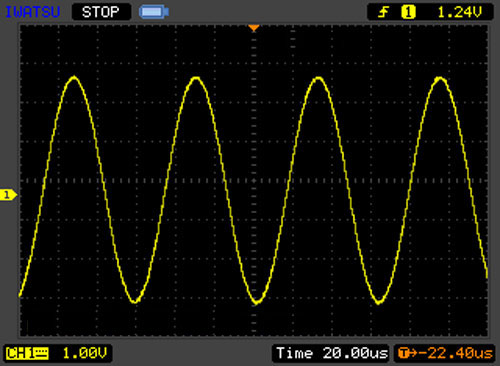Click the Time 20.00us timebase readout

click(x=332, y=353)
